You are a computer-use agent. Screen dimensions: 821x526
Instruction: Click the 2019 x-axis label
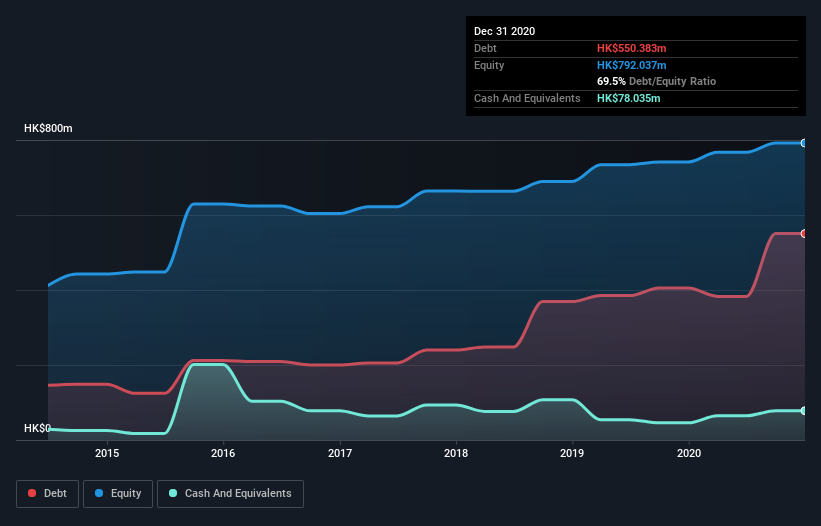(x=572, y=453)
